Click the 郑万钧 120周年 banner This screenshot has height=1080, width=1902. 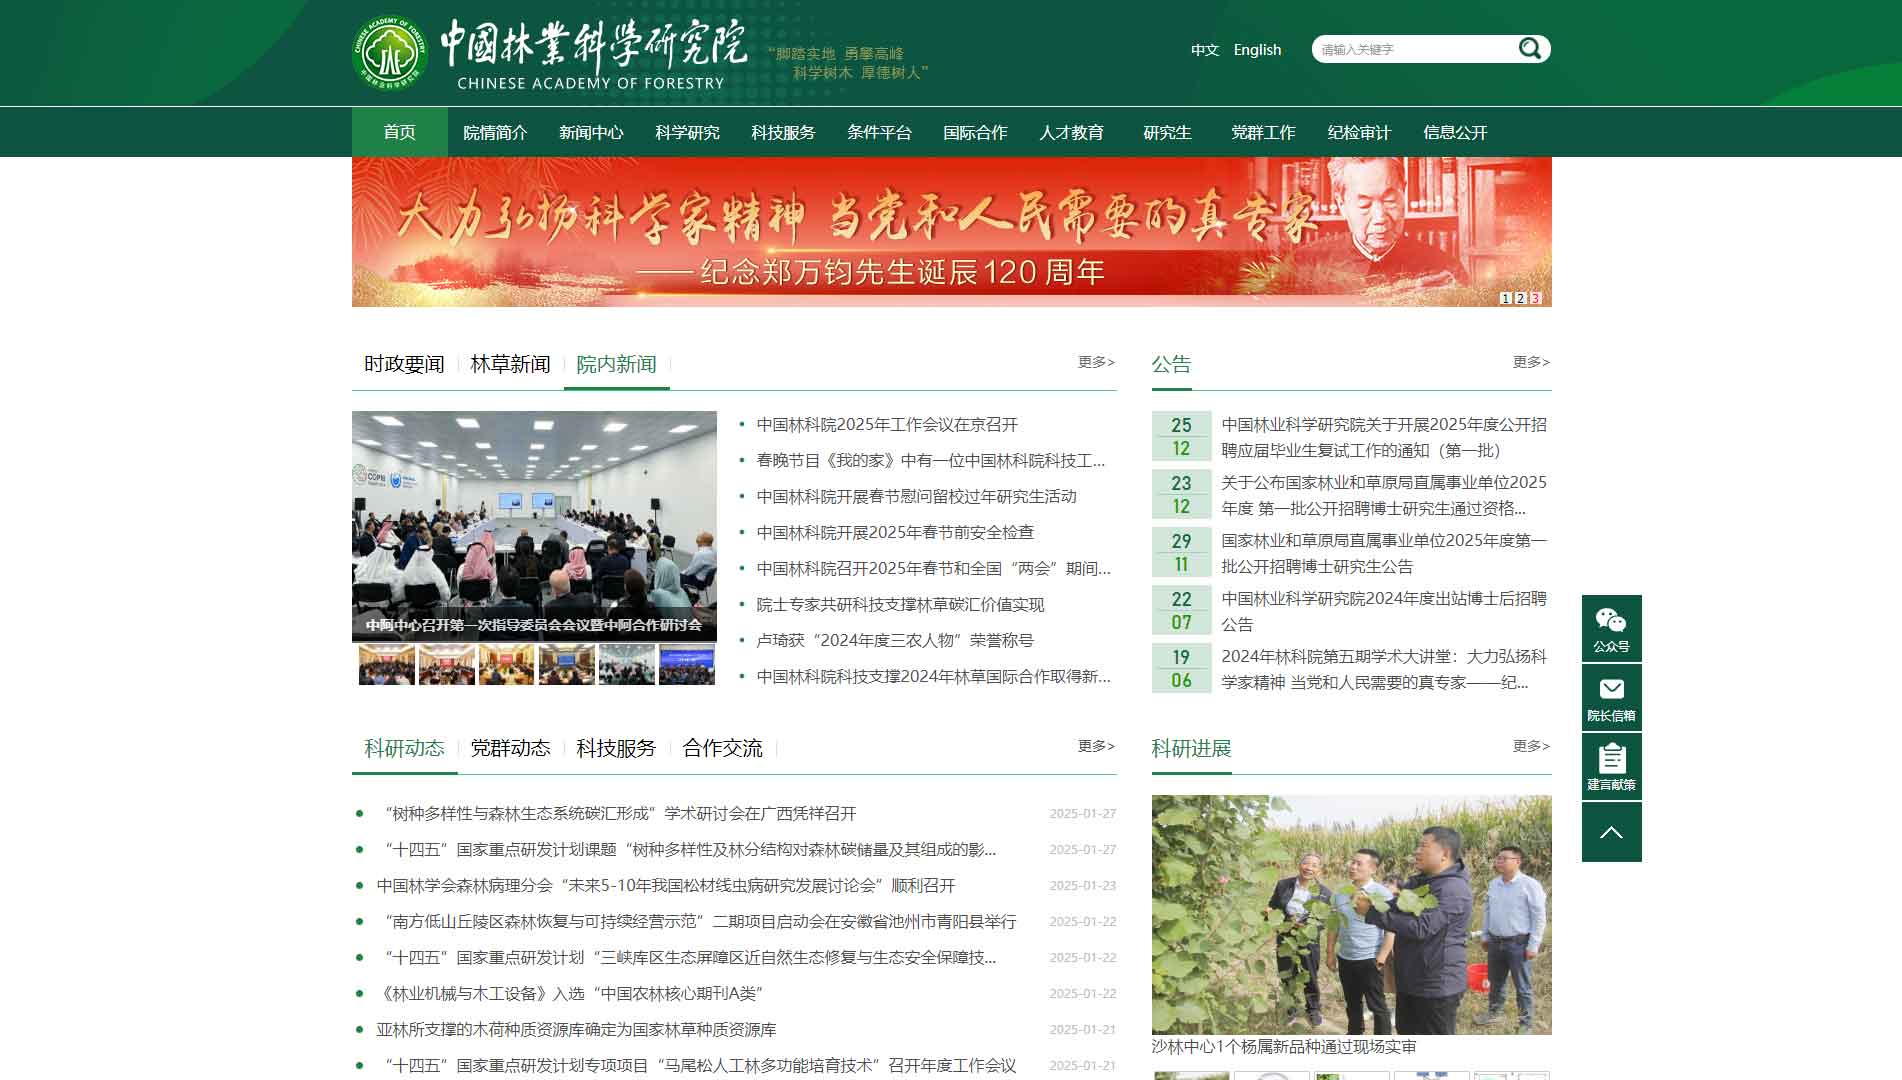coord(951,232)
